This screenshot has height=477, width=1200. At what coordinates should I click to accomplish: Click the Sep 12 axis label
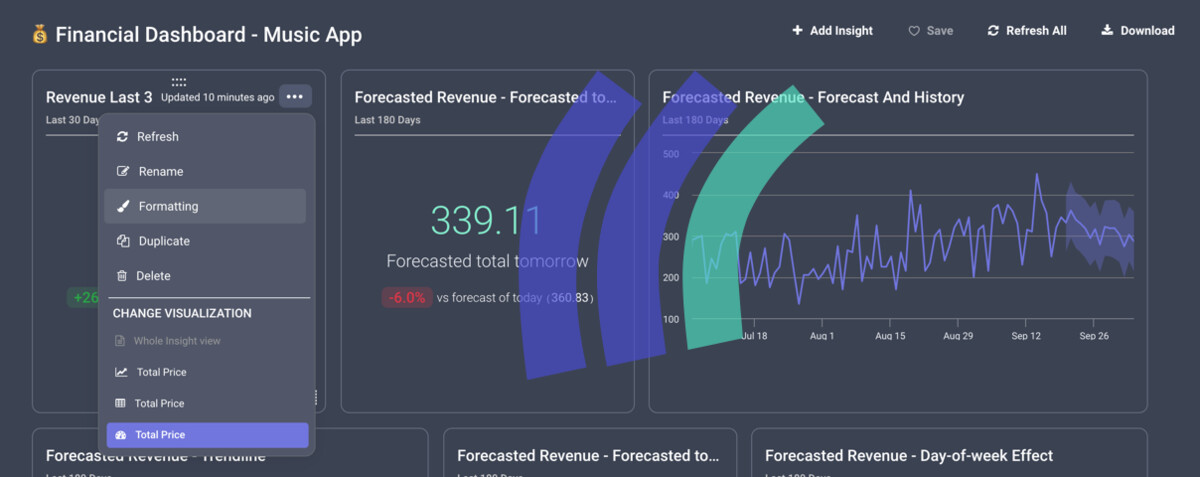pos(1026,336)
